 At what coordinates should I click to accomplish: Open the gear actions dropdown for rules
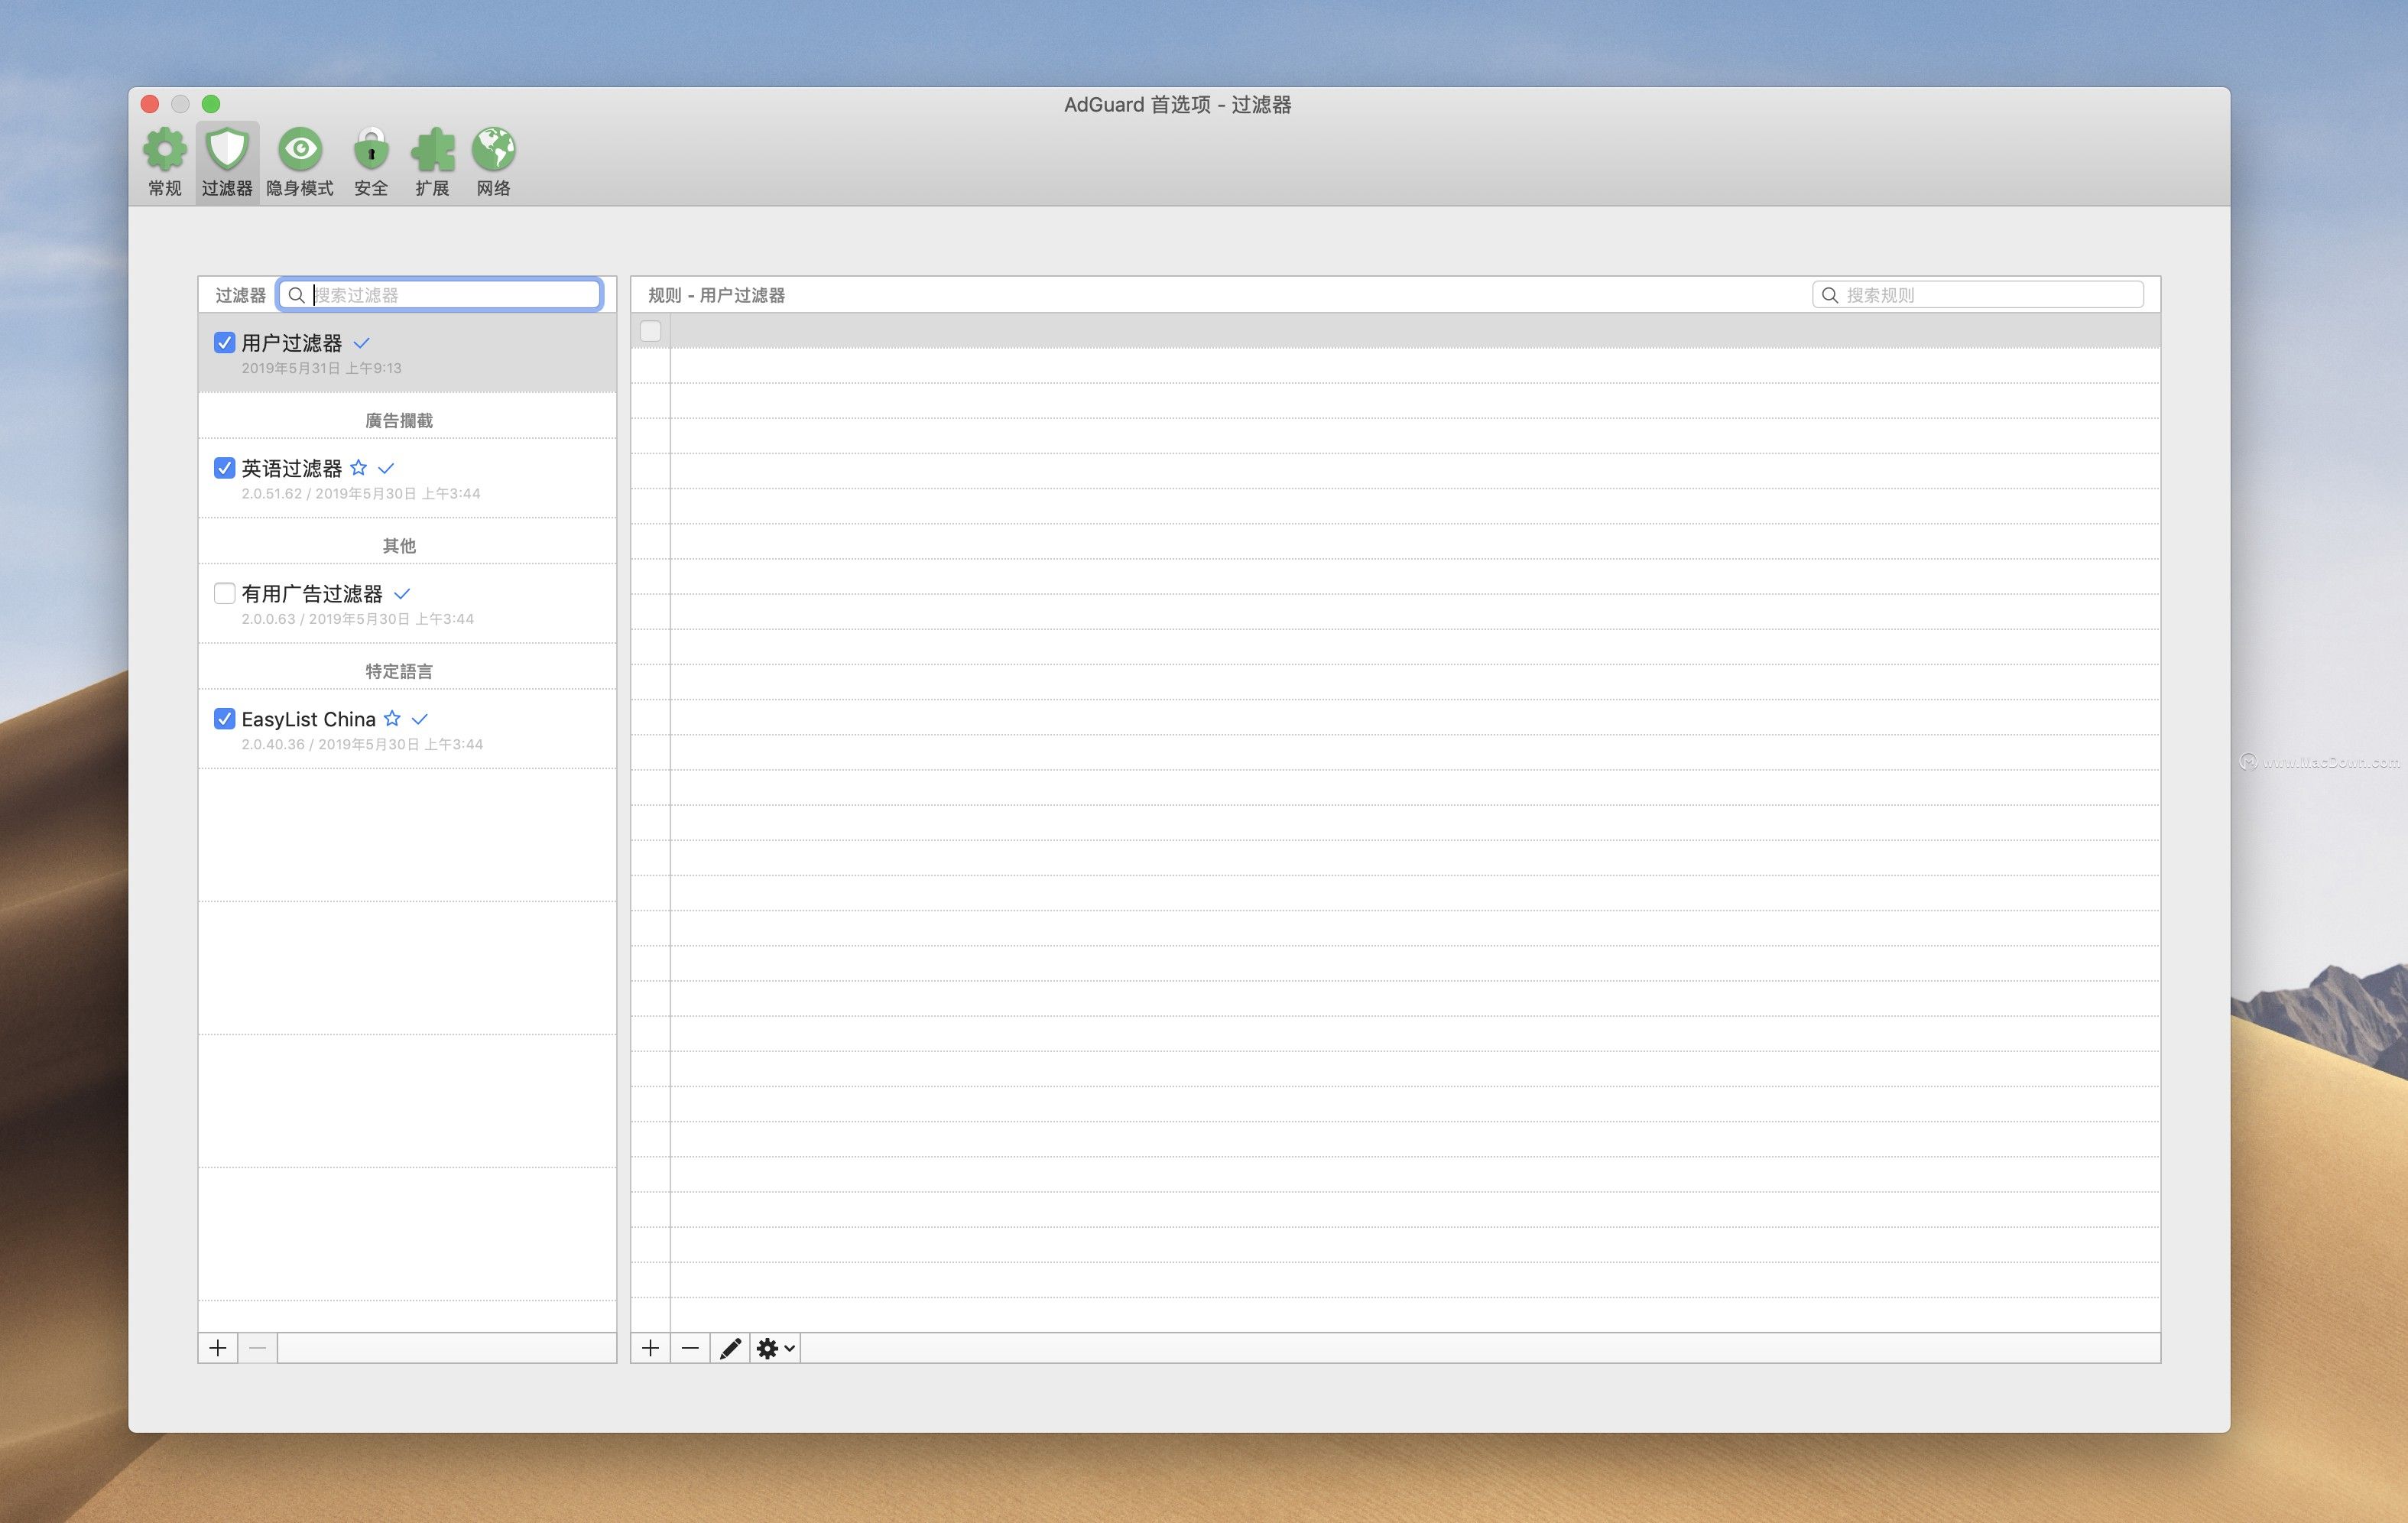coord(776,1348)
